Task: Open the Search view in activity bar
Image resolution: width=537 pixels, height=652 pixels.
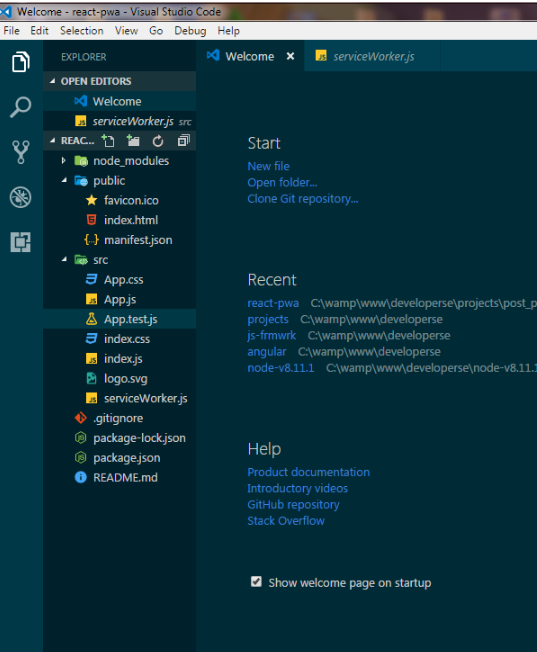Action: [20, 107]
